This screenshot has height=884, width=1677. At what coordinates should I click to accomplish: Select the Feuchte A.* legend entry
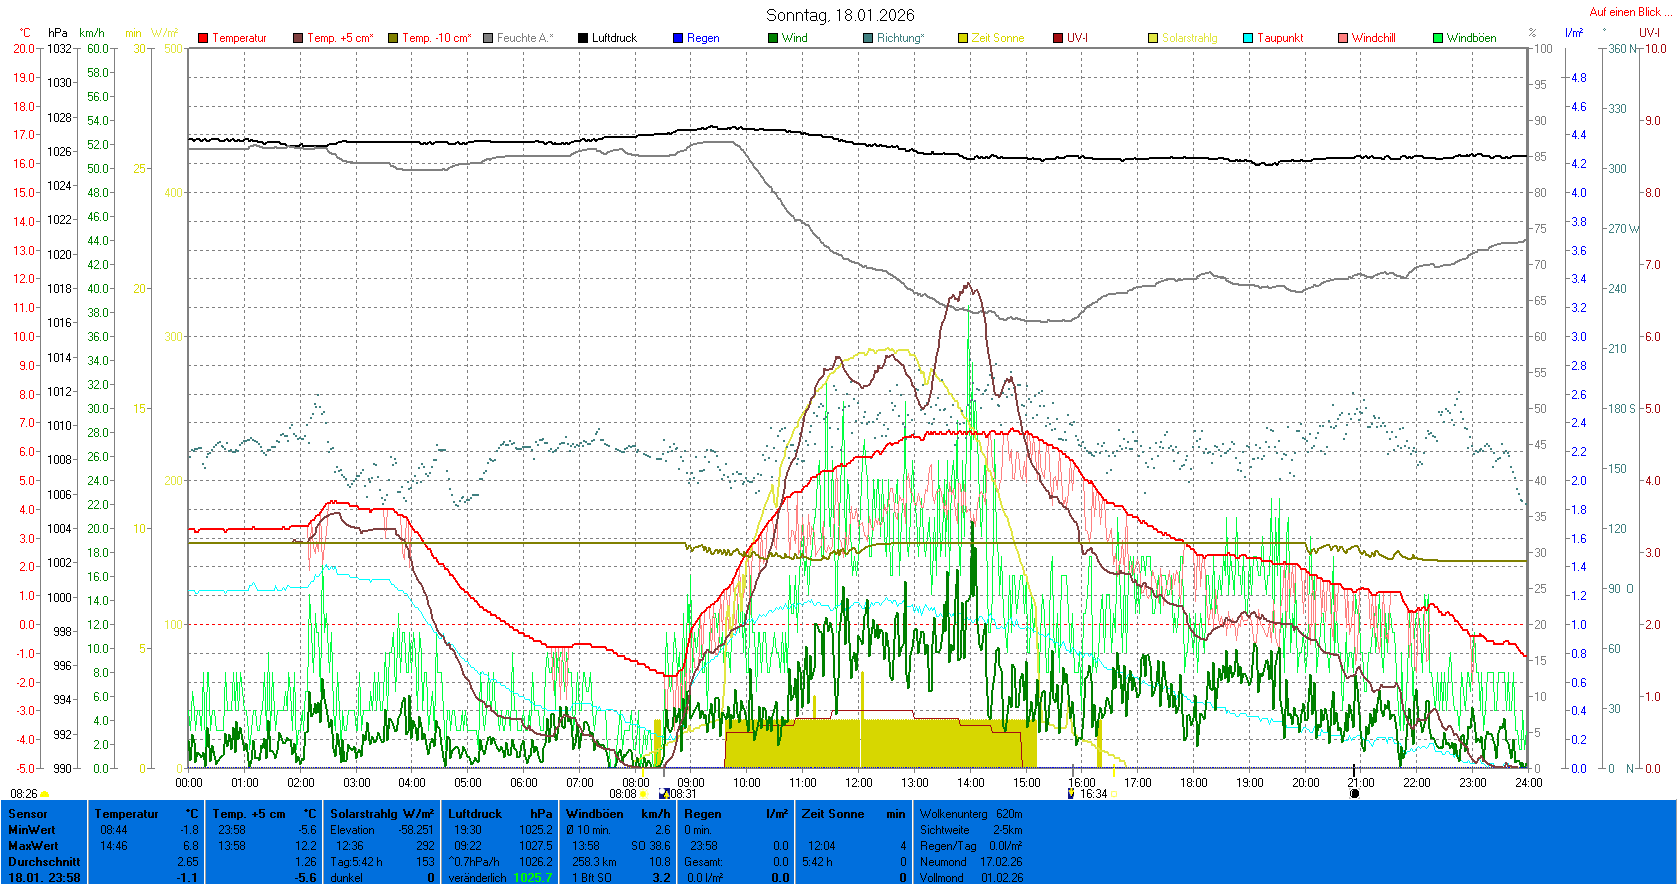click(x=524, y=38)
